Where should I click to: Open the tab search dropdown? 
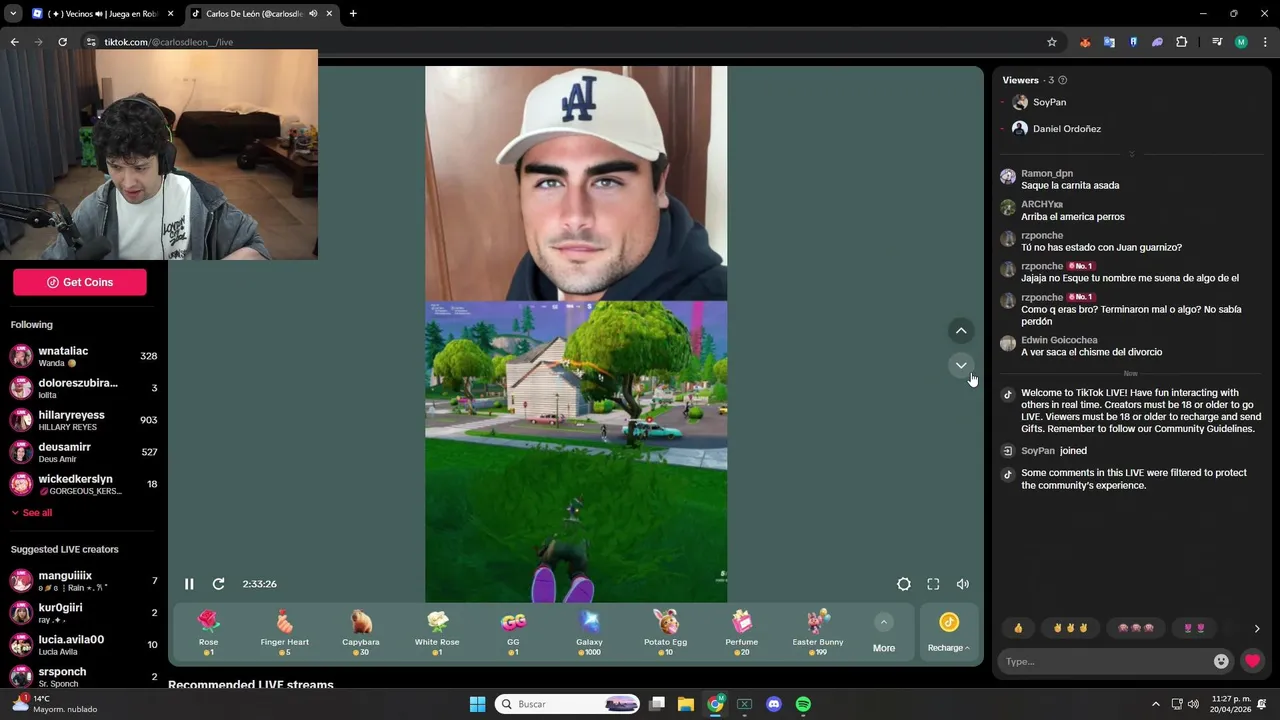click(x=13, y=14)
